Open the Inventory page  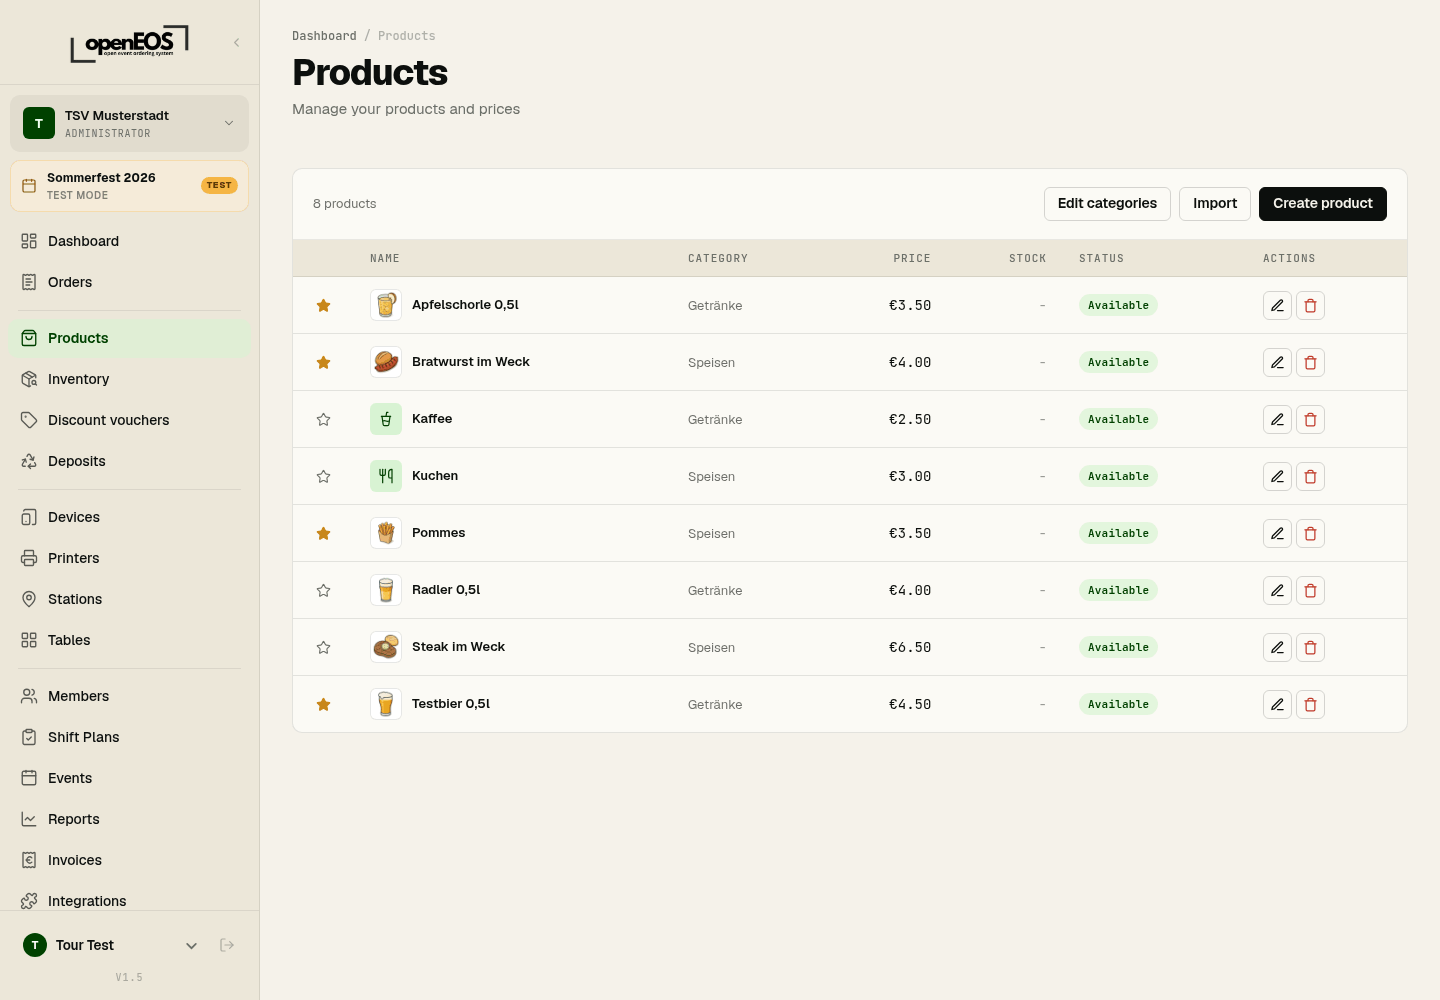pos(129,379)
